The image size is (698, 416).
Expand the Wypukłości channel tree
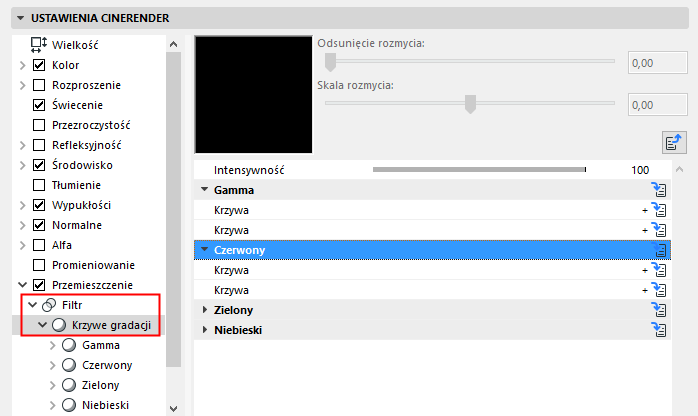point(23,206)
